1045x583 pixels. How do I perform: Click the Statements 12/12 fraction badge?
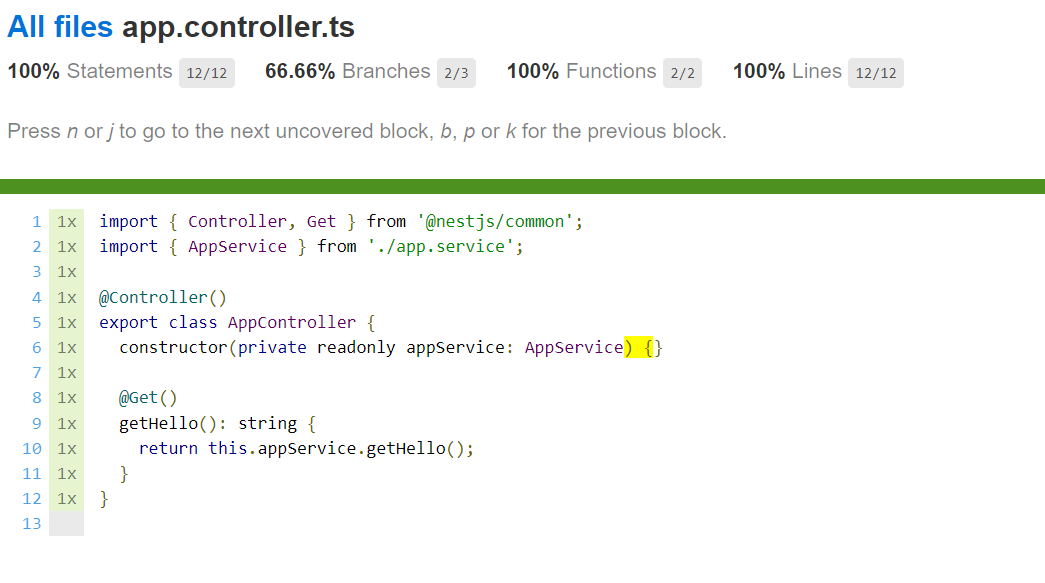(x=207, y=73)
